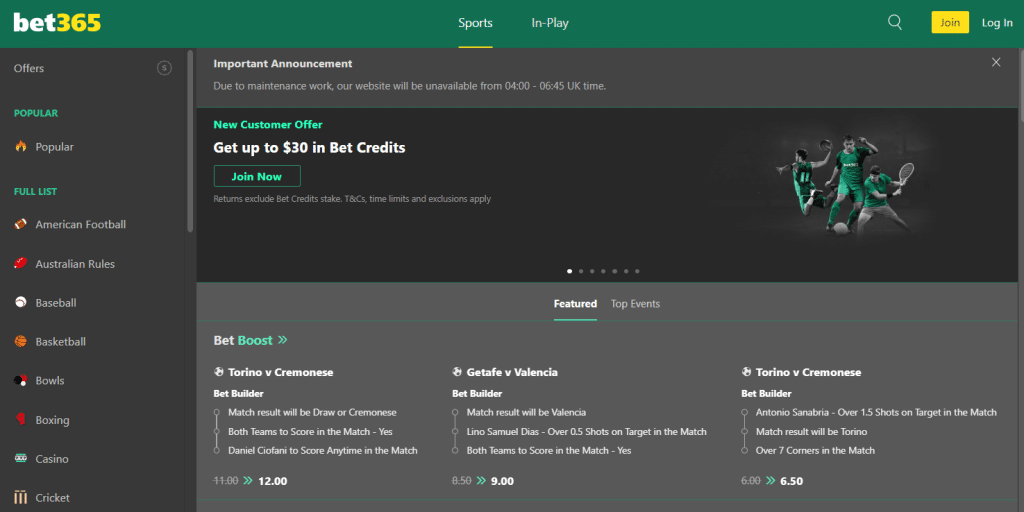Open the Bet Boost heading
The image size is (1024, 512).
tap(243, 340)
